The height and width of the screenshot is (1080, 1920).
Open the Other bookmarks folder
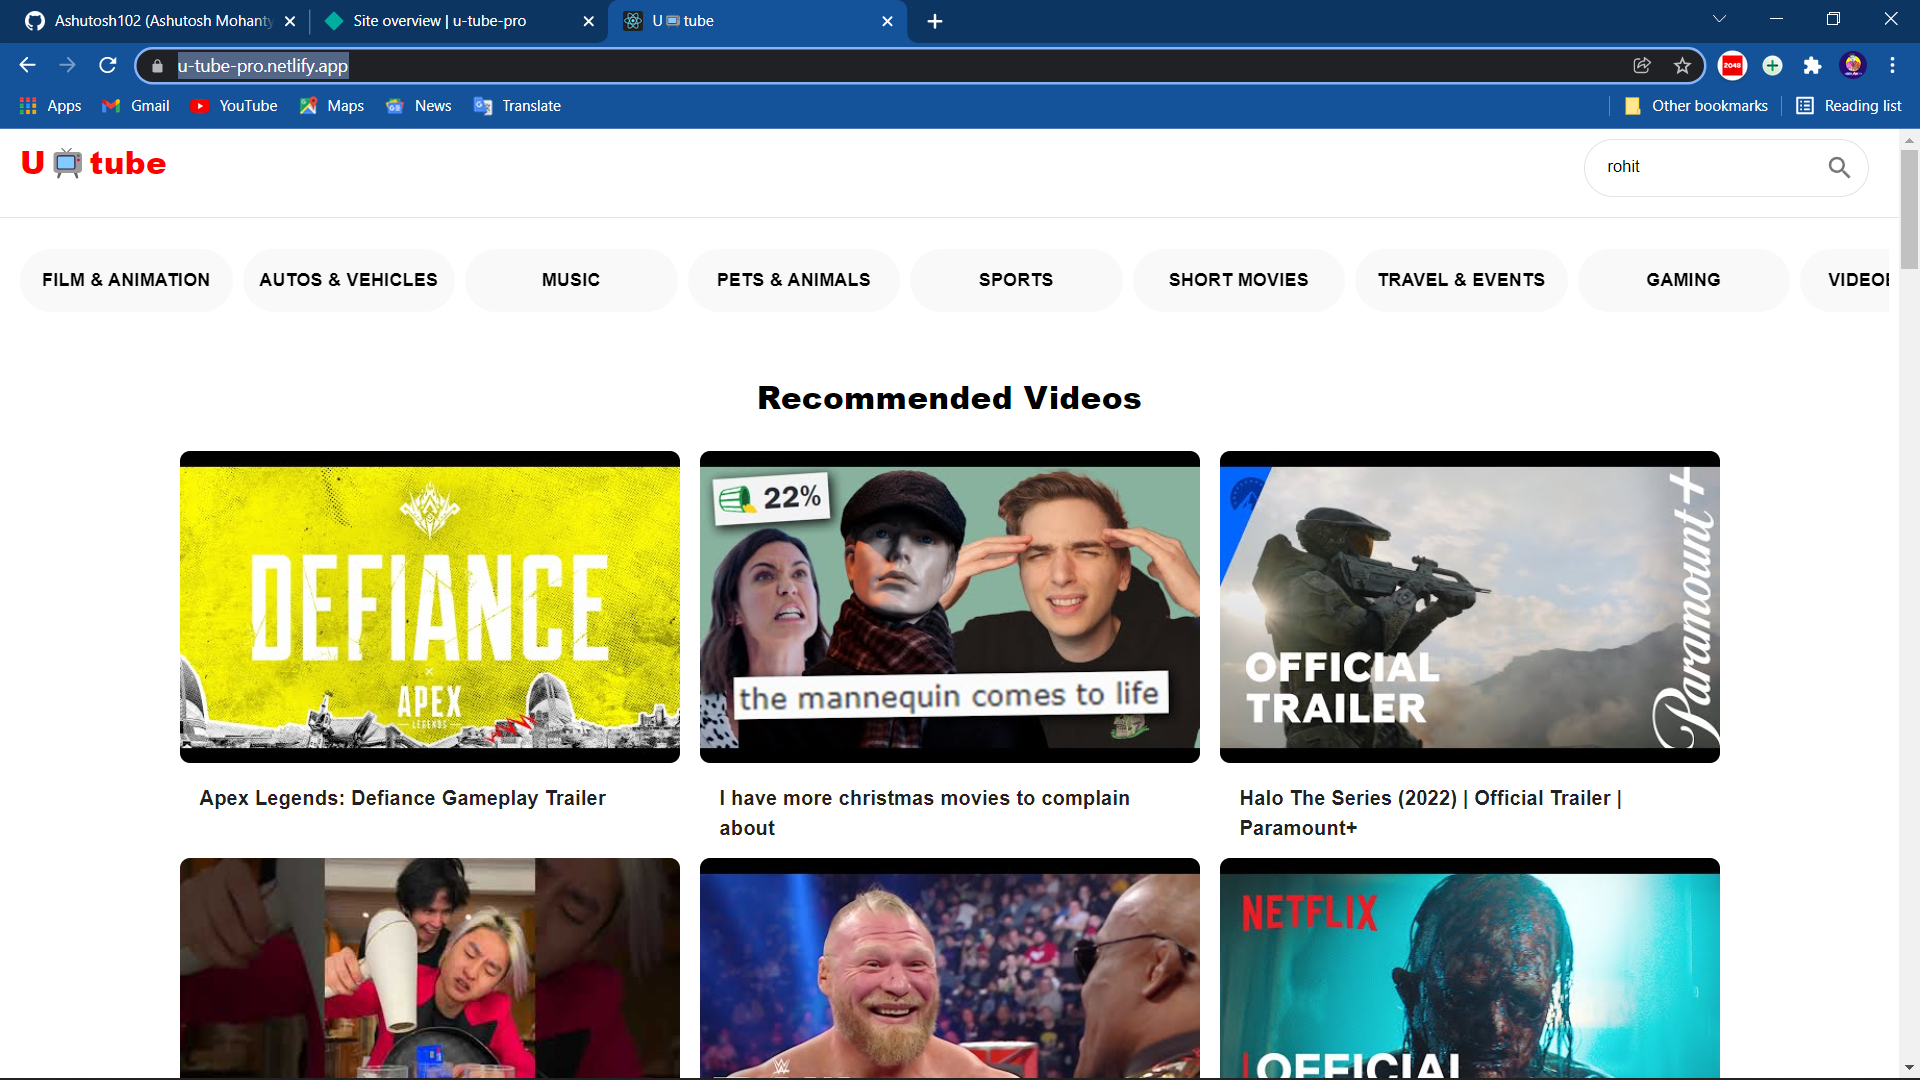pyautogui.click(x=1696, y=106)
